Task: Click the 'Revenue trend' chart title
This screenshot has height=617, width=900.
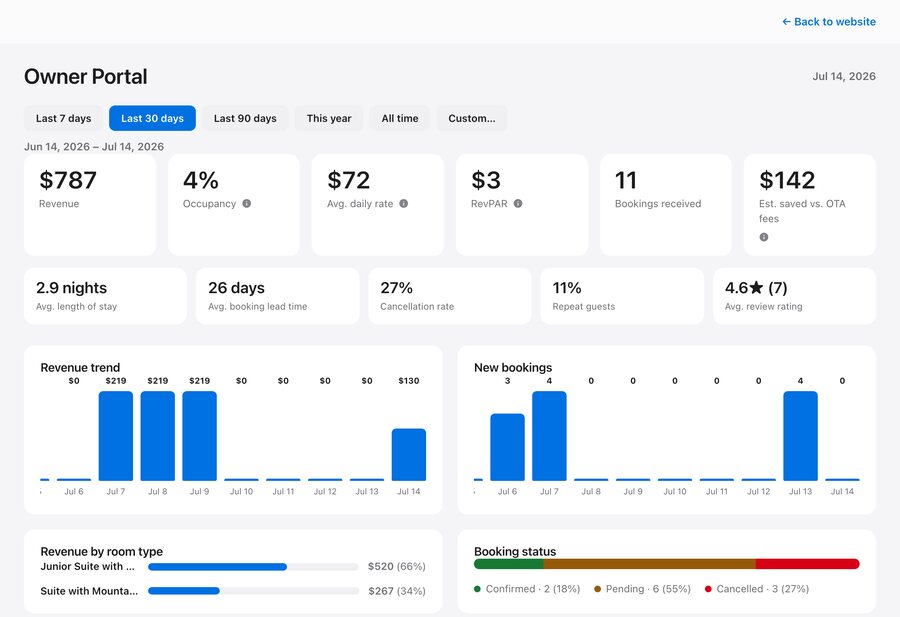Action: pyautogui.click(x=80, y=367)
